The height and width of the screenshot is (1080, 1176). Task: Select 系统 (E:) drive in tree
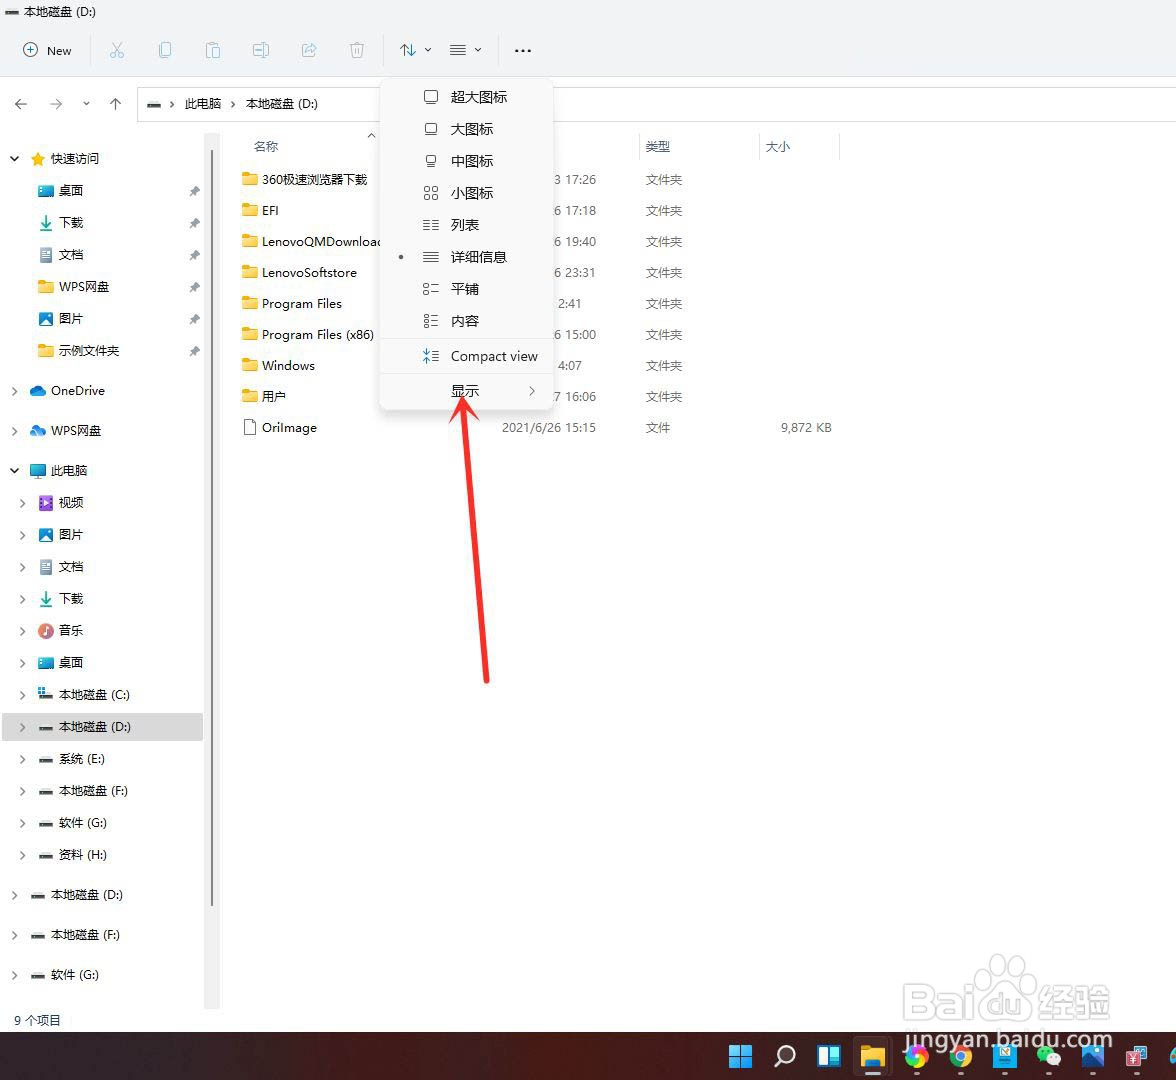(x=71, y=759)
